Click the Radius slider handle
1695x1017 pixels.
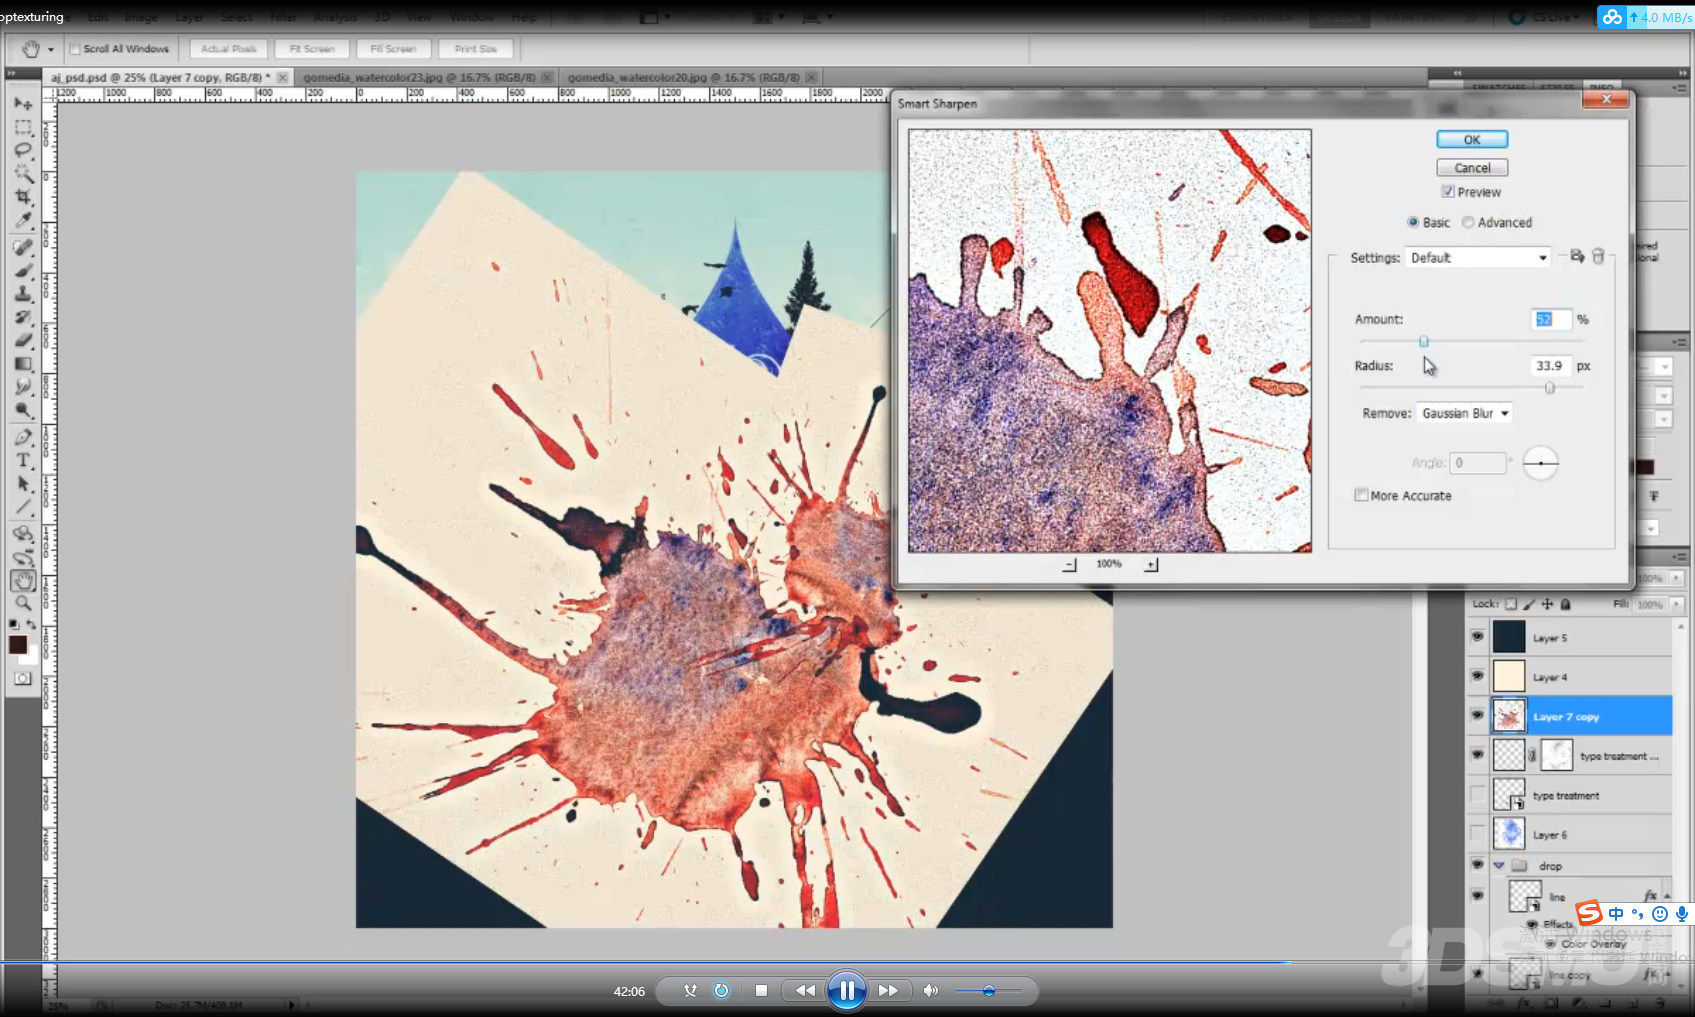[1550, 388]
